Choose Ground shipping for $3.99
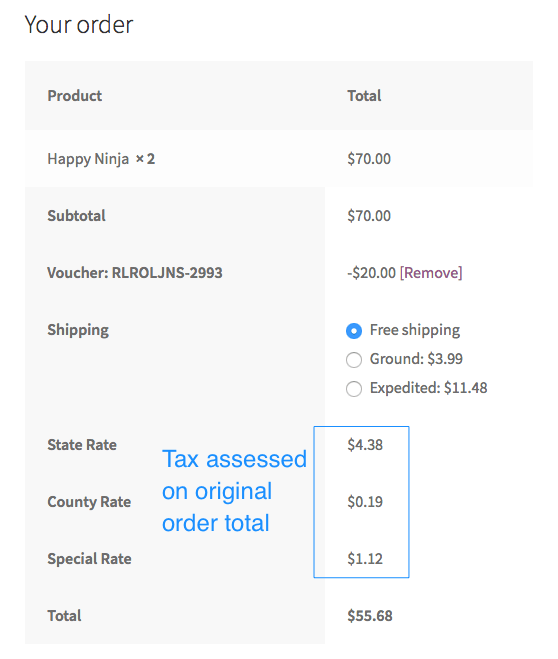Viewport: 558px width, 659px height. [x=354, y=360]
